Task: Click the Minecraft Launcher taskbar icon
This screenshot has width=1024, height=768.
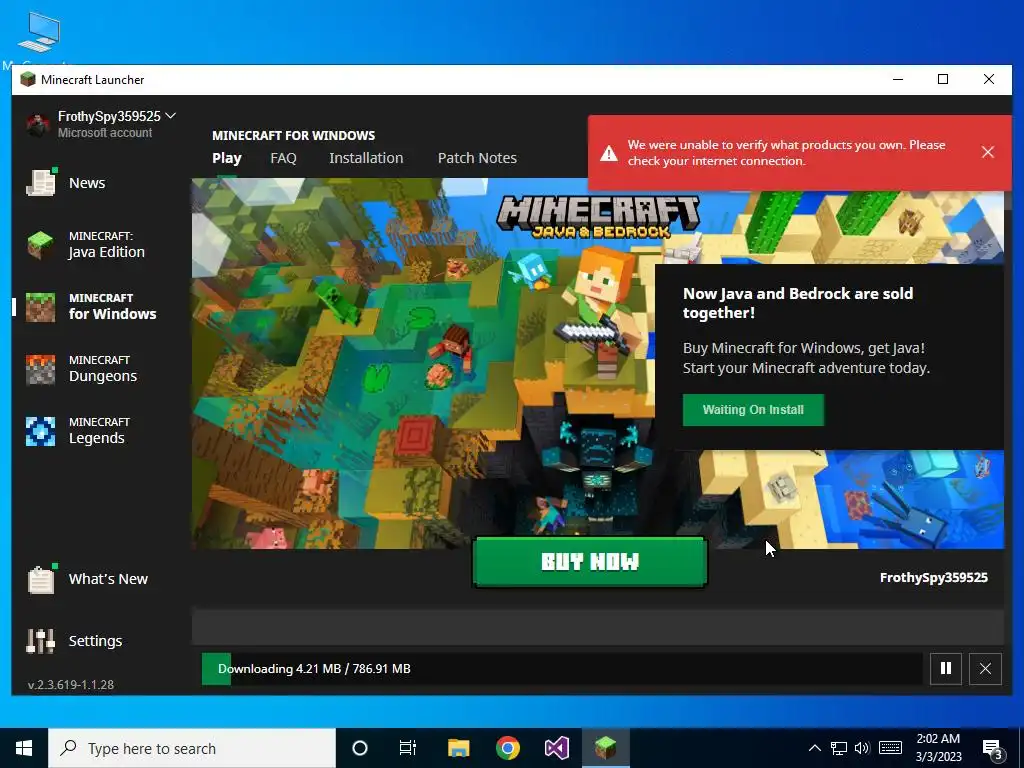Action: pos(605,748)
